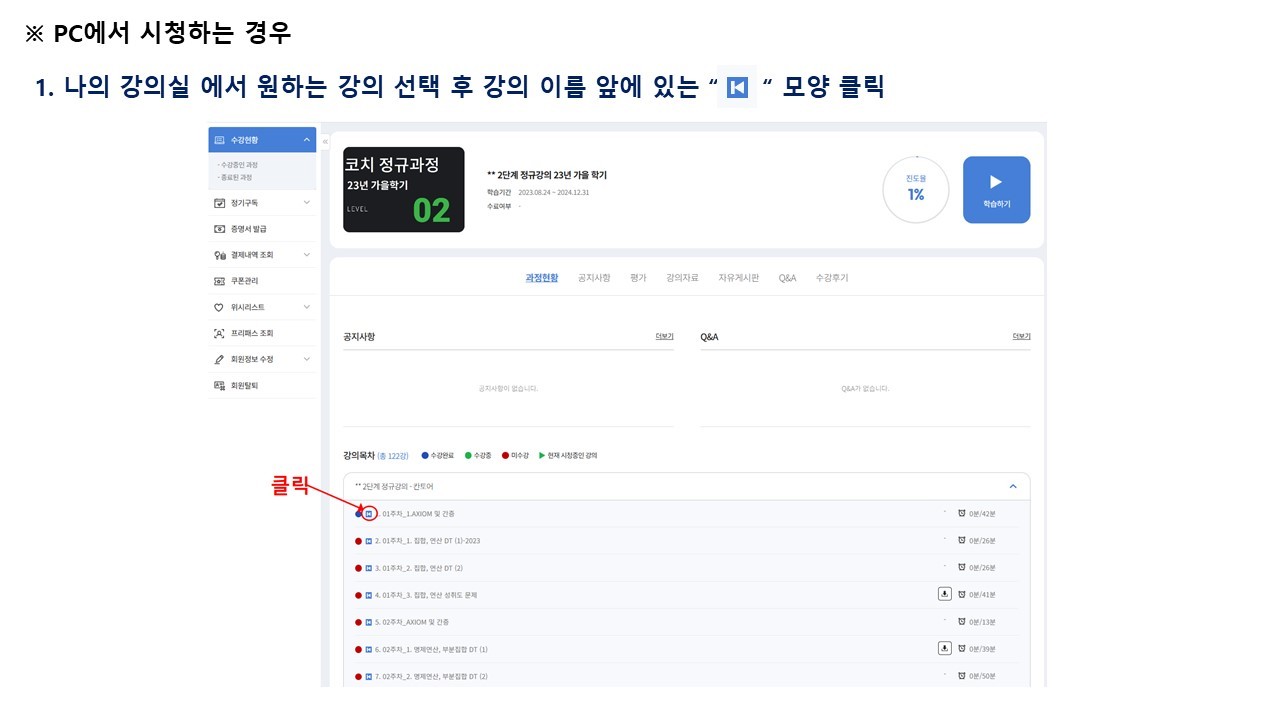
Task: Collapse the 수강현황 menu chevron
Action: 306,140
